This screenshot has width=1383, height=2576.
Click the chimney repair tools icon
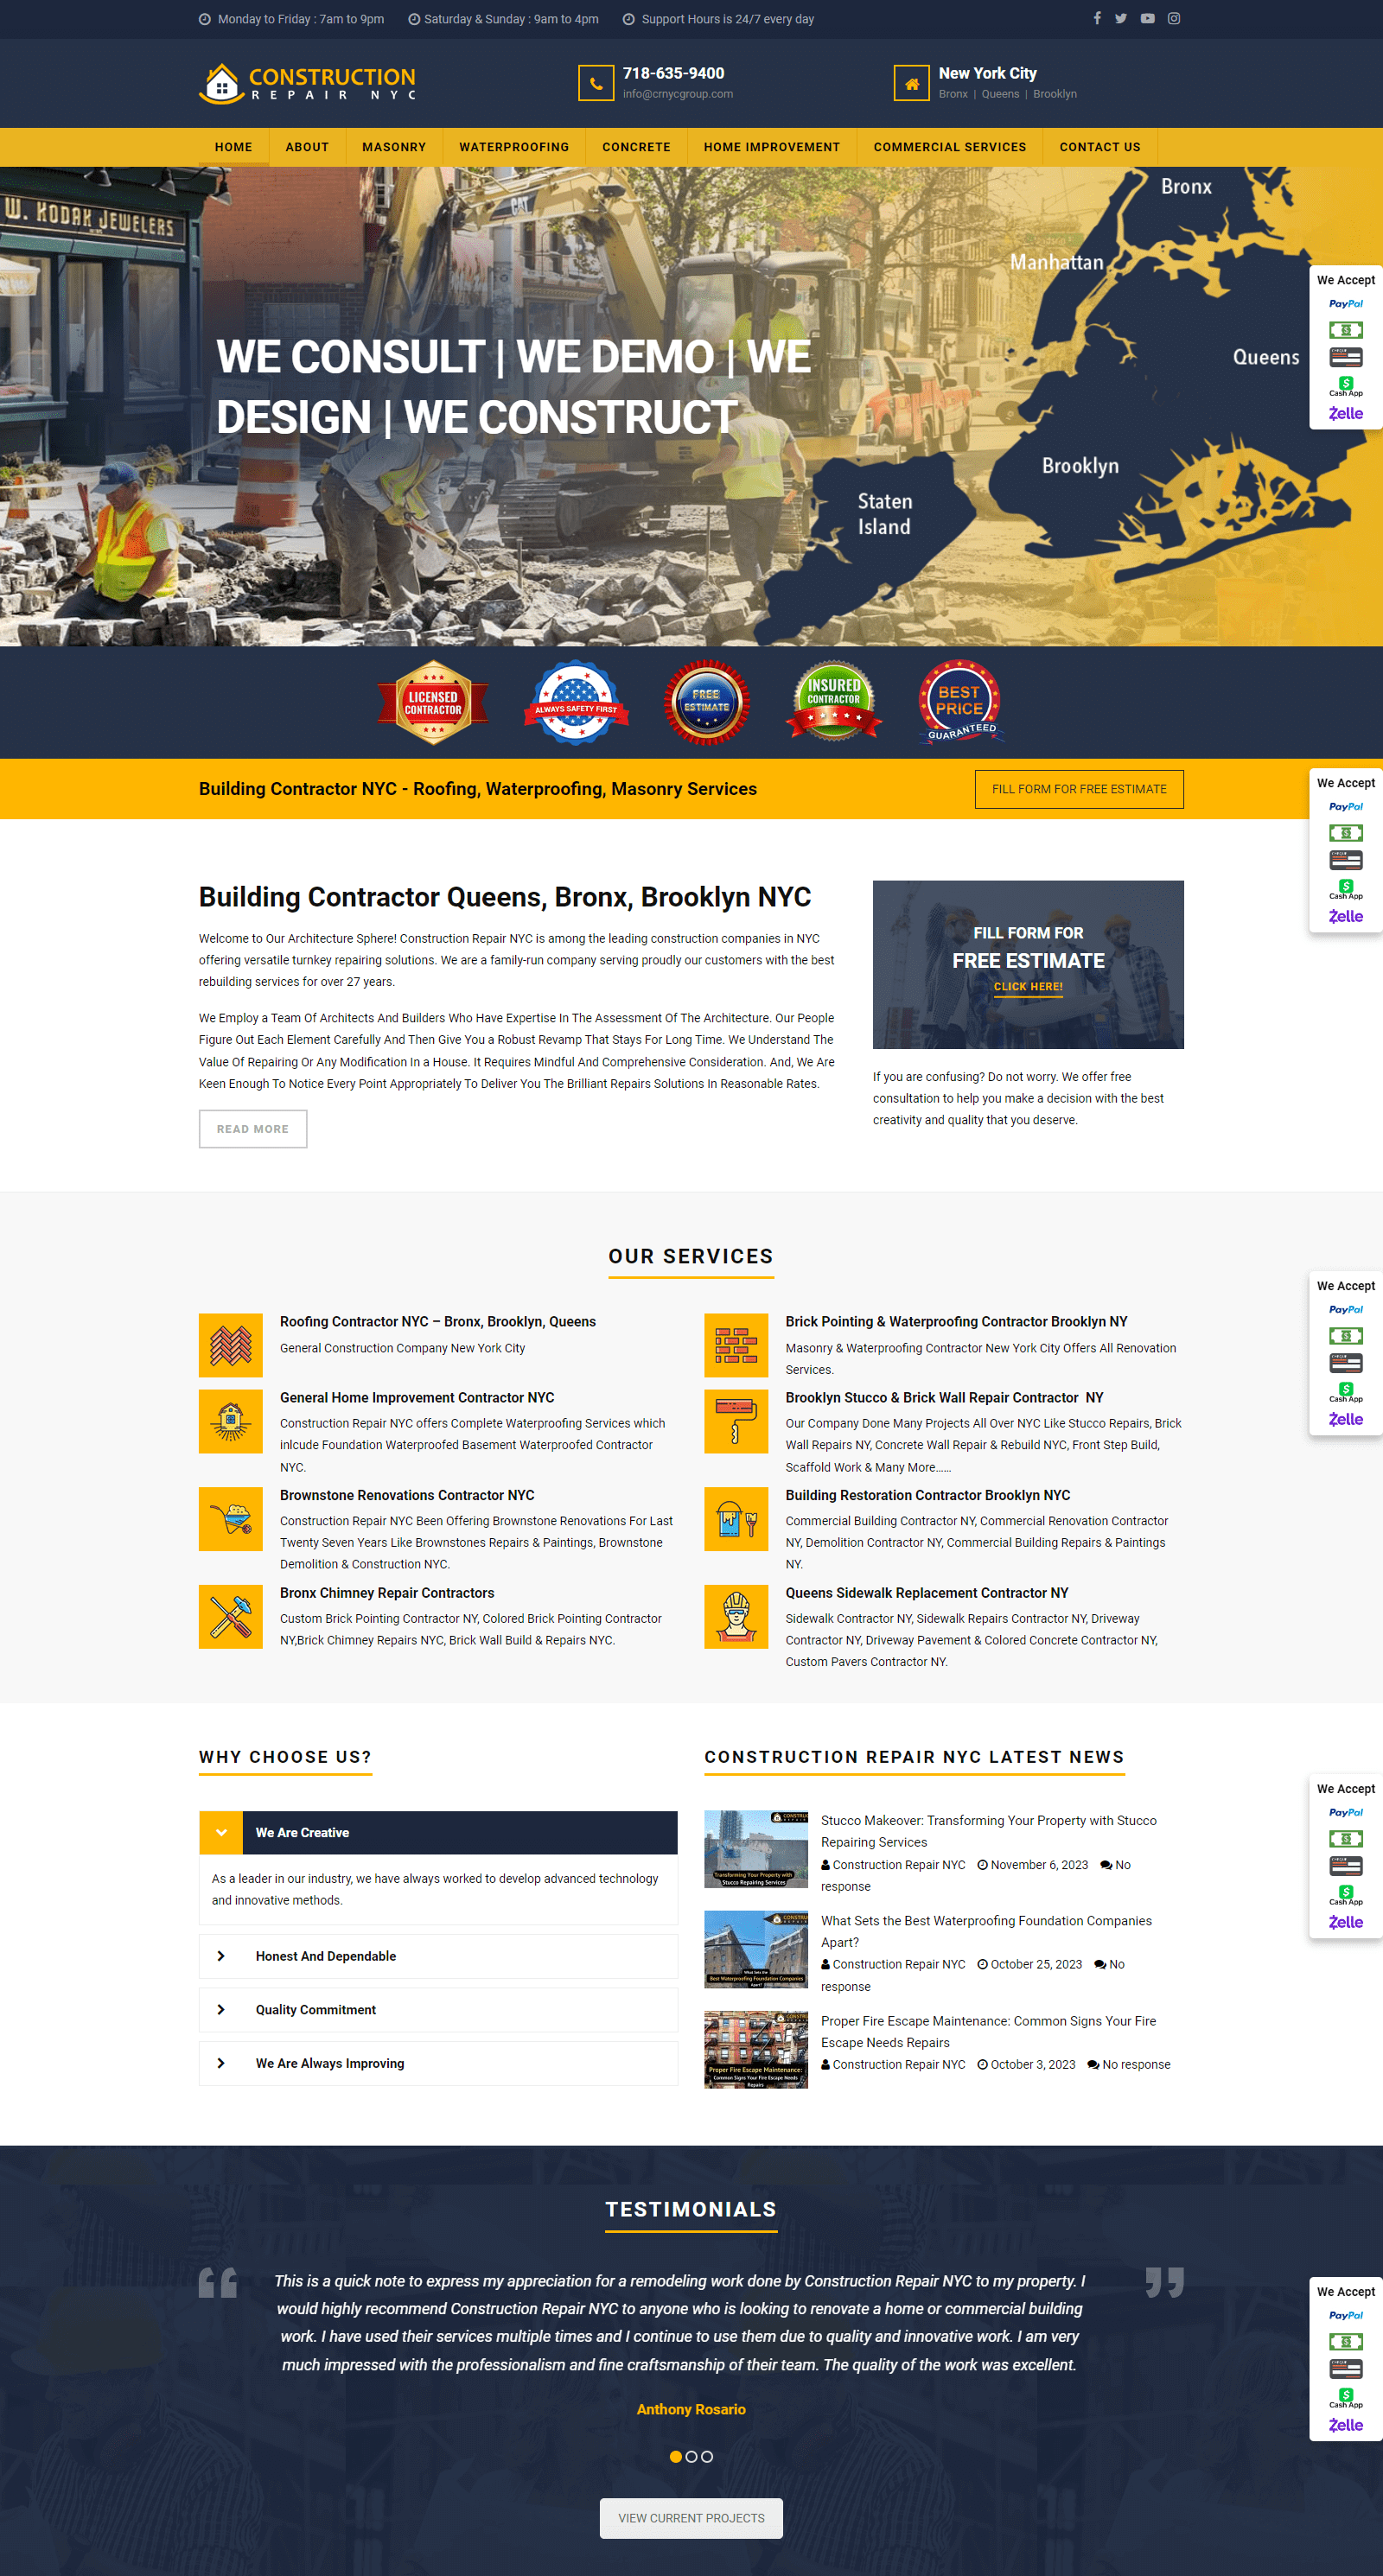[x=230, y=1617]
